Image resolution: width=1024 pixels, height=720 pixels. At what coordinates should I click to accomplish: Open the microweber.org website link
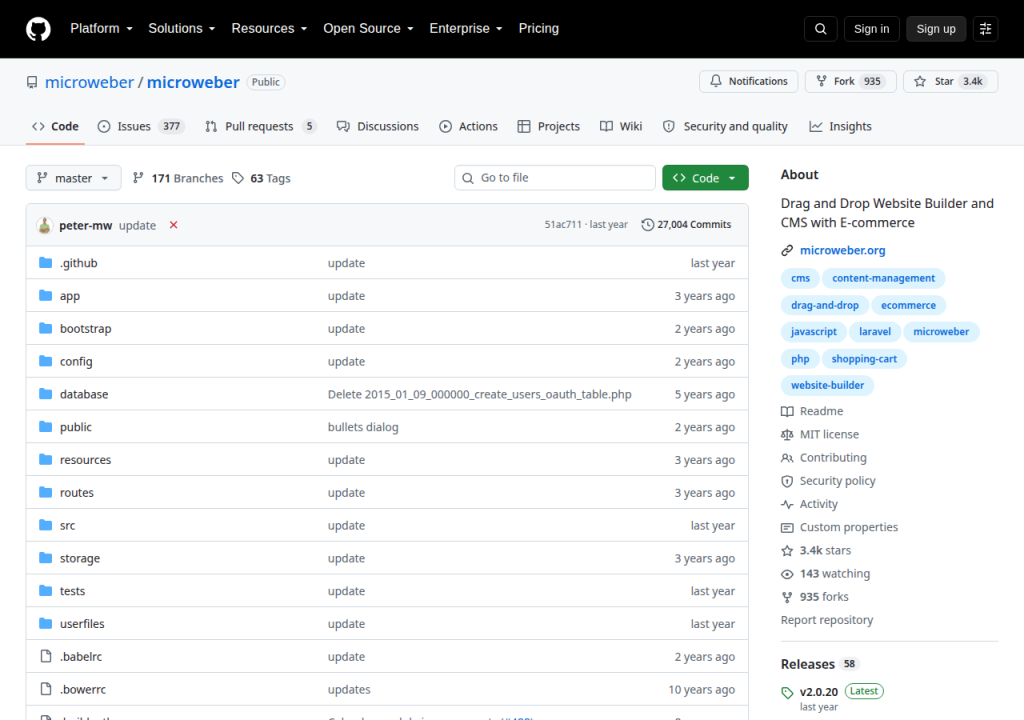click(x=842, y=250)
